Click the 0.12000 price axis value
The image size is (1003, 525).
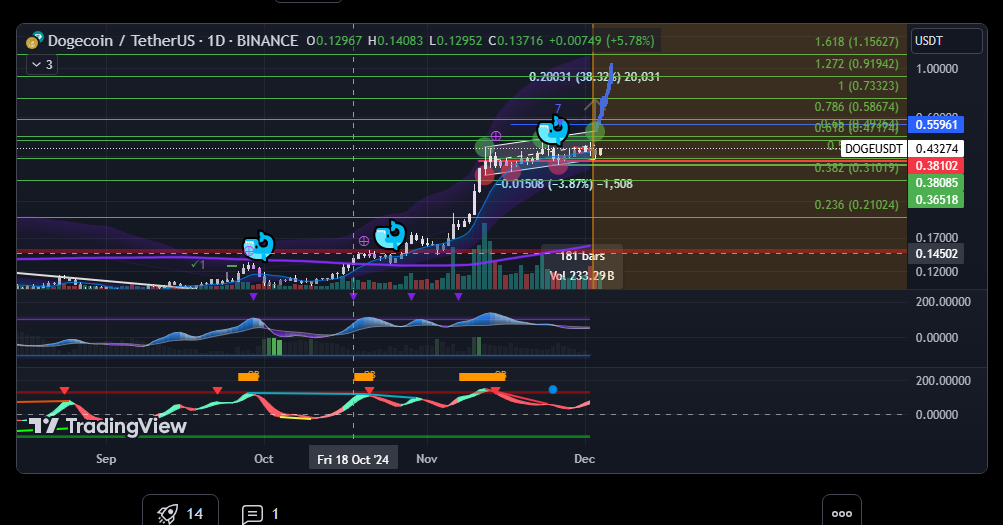pos(936,272)
